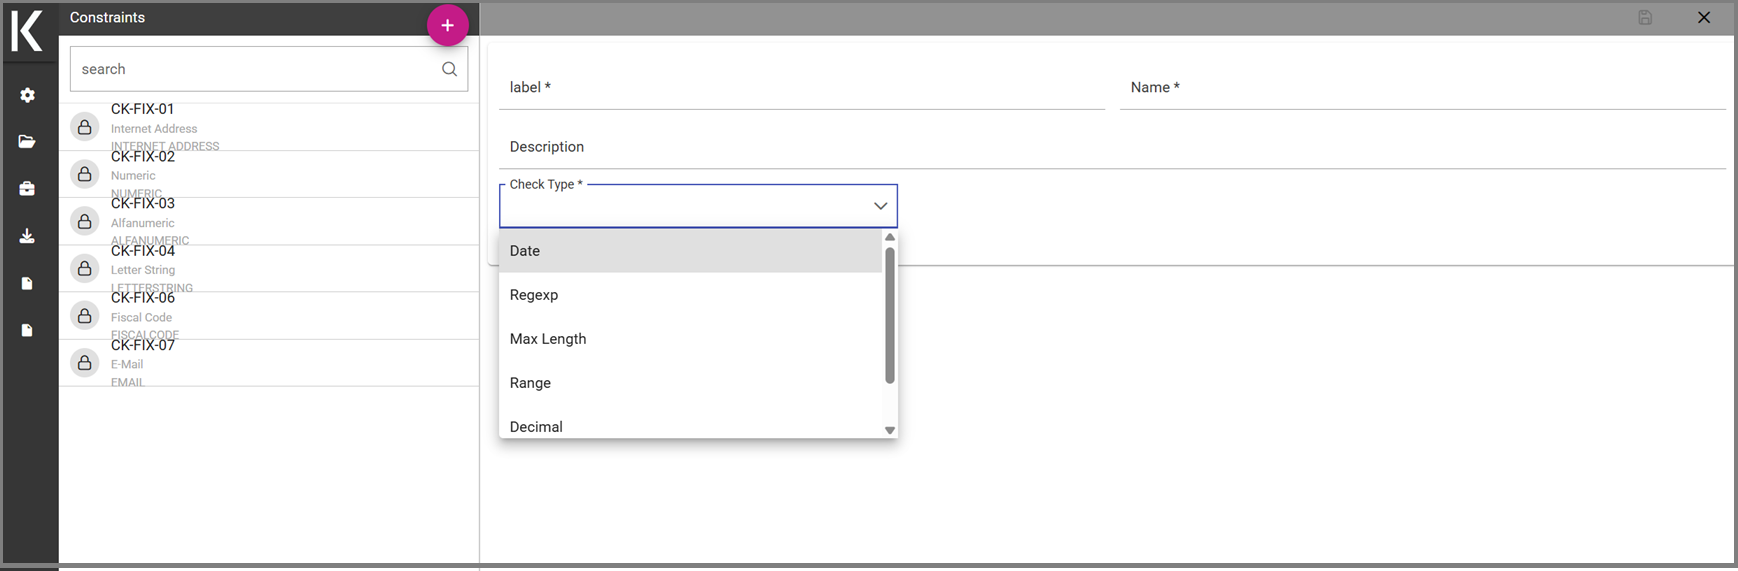Click into the Name field

coord(1423,88)
